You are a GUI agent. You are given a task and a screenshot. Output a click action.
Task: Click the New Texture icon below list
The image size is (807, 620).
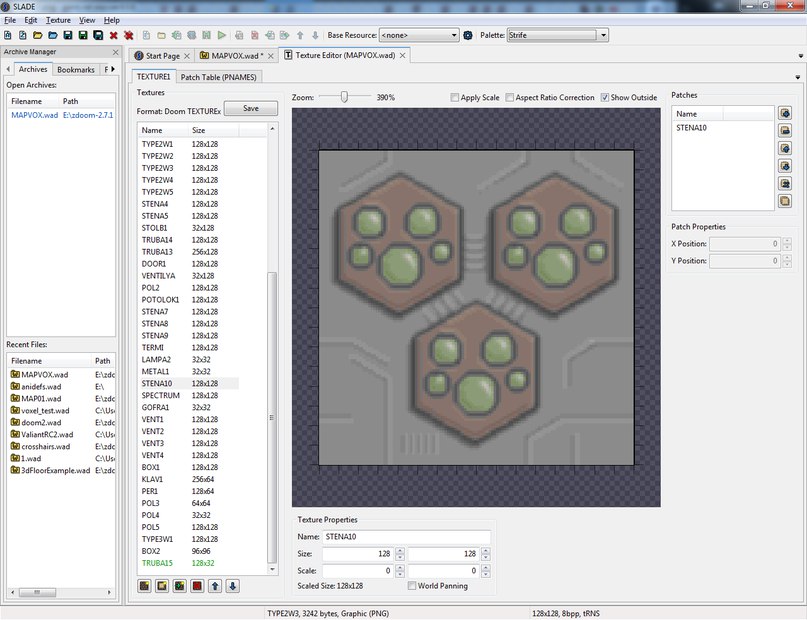(144, 586)
